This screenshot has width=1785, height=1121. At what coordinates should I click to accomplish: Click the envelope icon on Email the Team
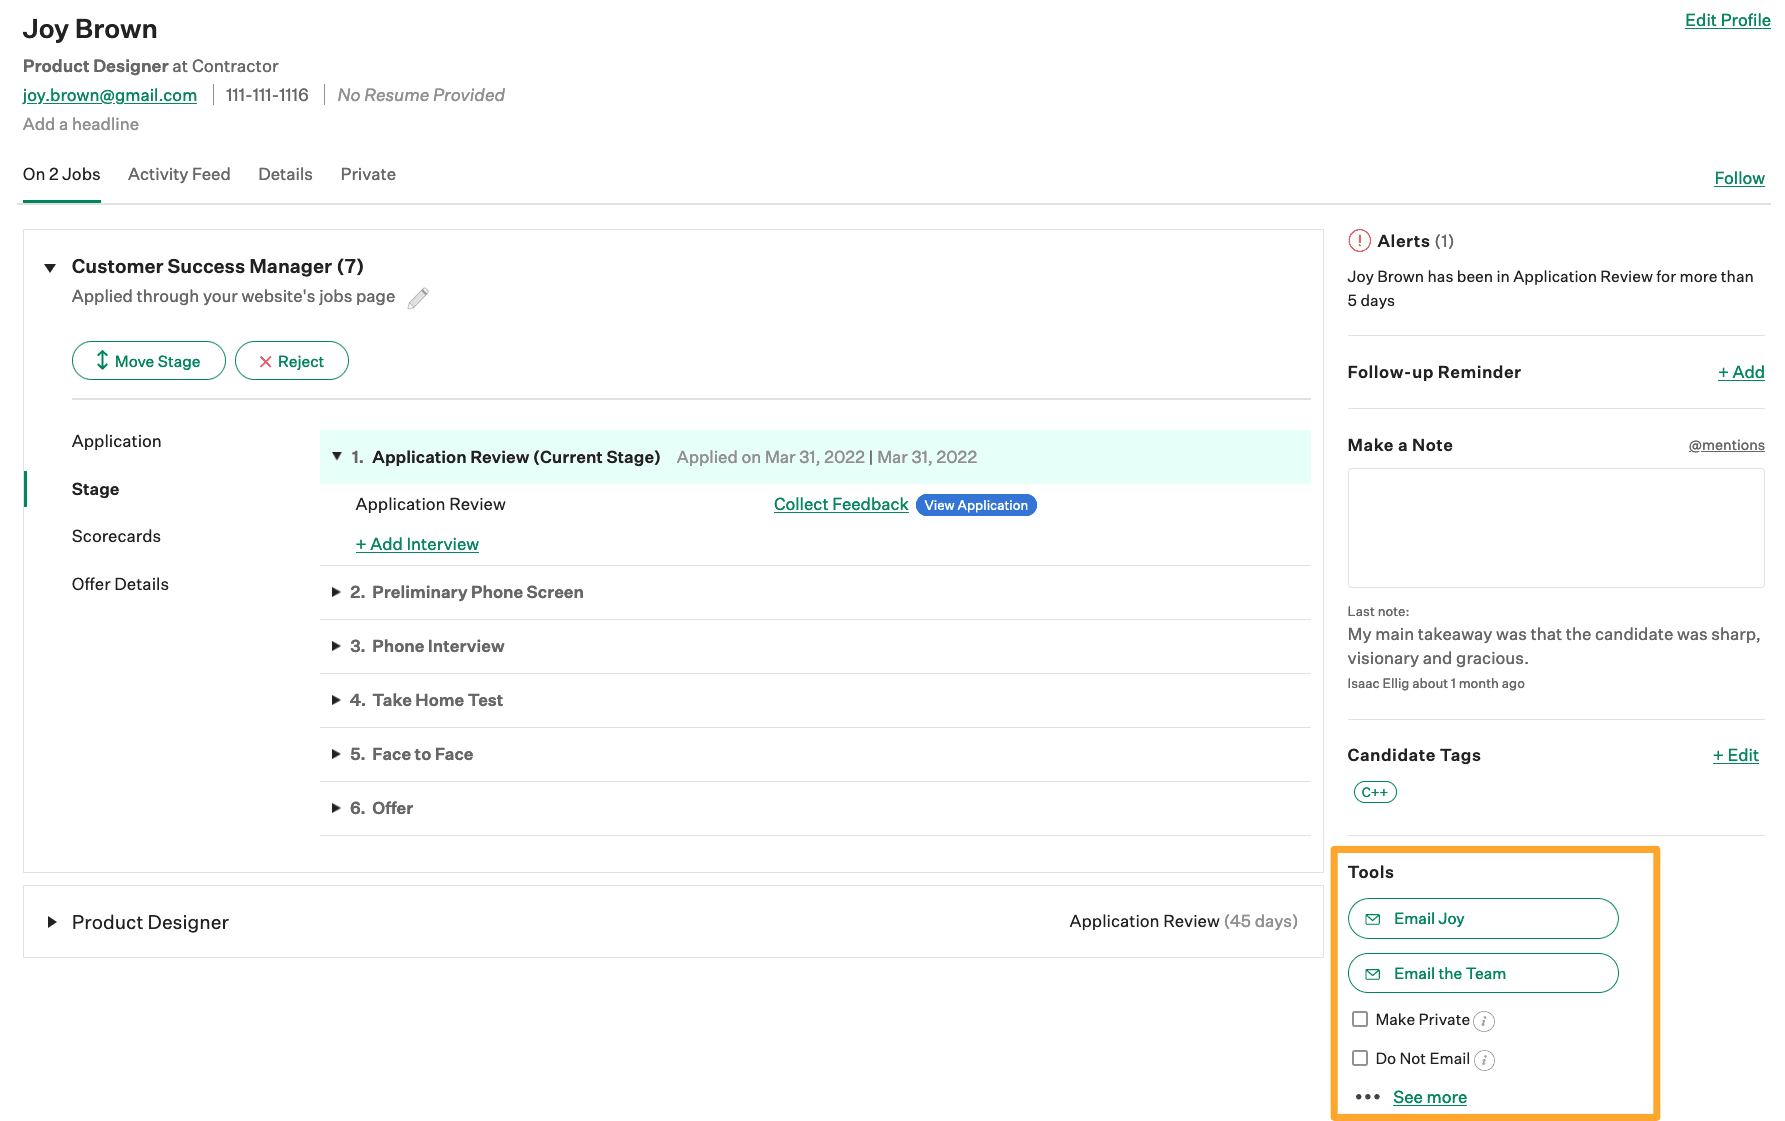tap(1373, 973)
